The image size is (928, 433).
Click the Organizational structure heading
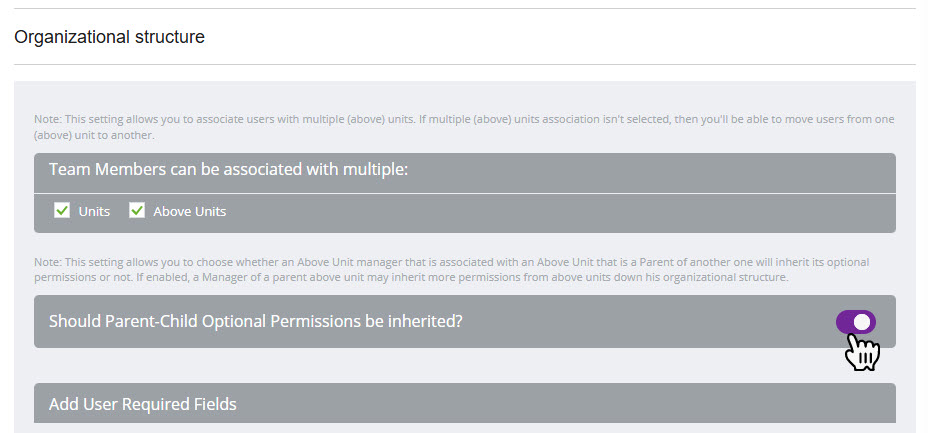tap(109, 37)
